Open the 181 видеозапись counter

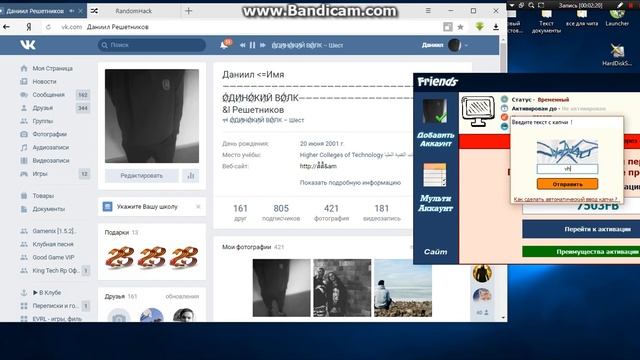382,213
